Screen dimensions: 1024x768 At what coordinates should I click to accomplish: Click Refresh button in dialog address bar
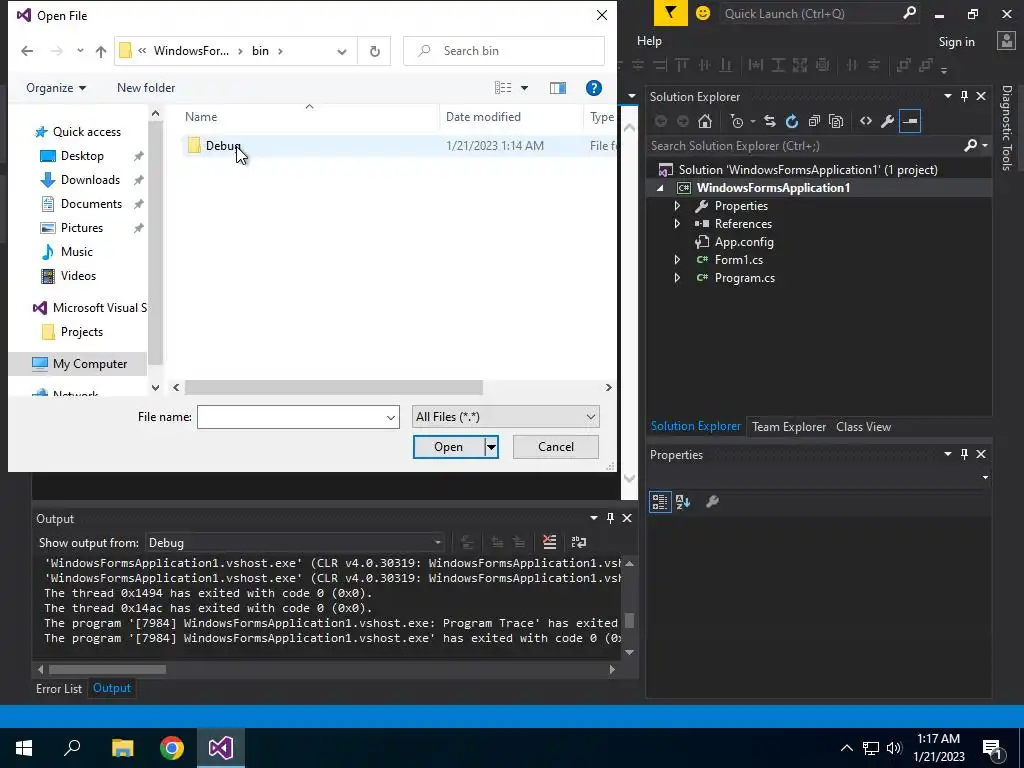[x=375, y=51]
